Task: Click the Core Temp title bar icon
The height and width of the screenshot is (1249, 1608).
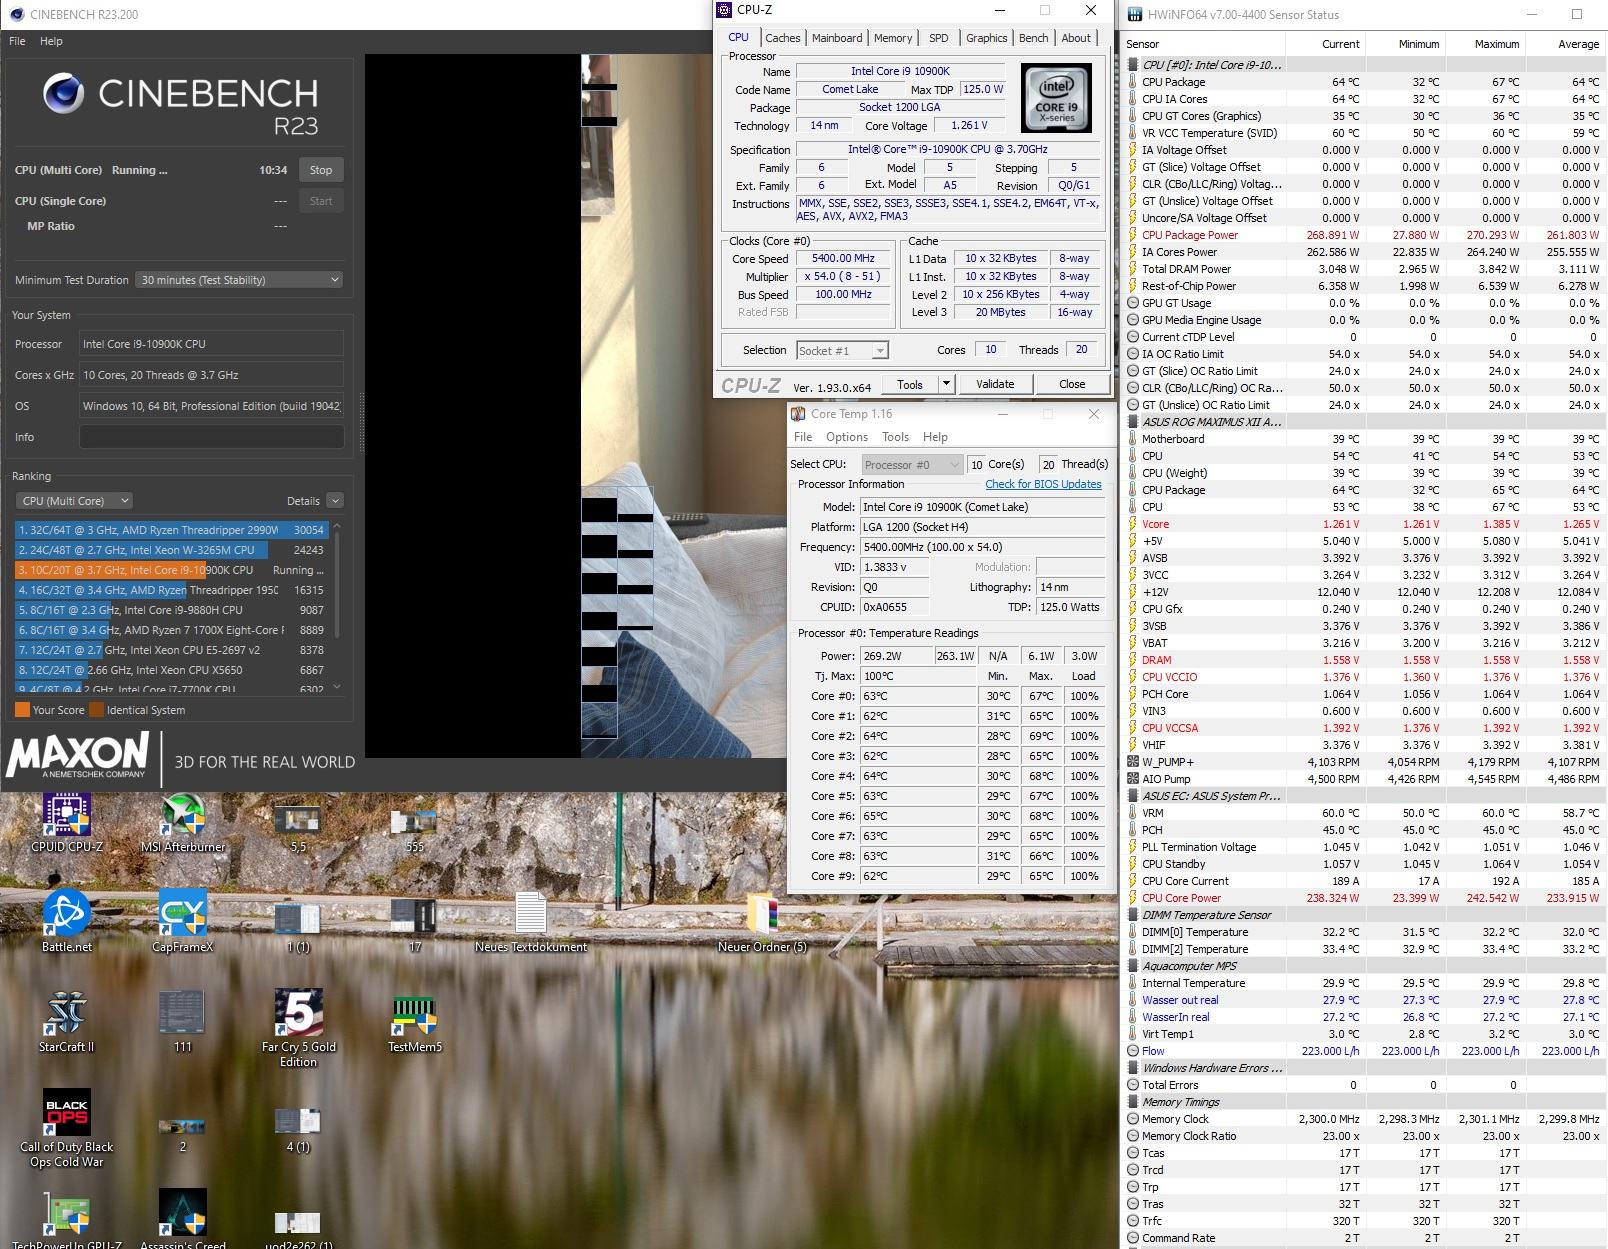Action: pos(798,414)
